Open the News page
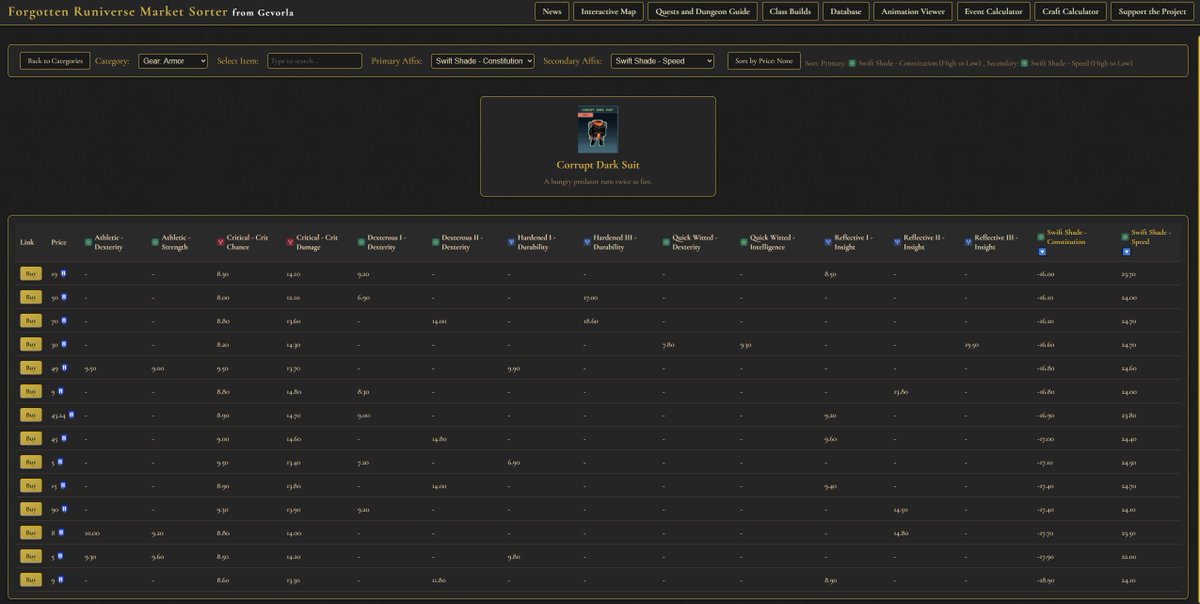This screenshot has height=604, width=1200. 552,12
